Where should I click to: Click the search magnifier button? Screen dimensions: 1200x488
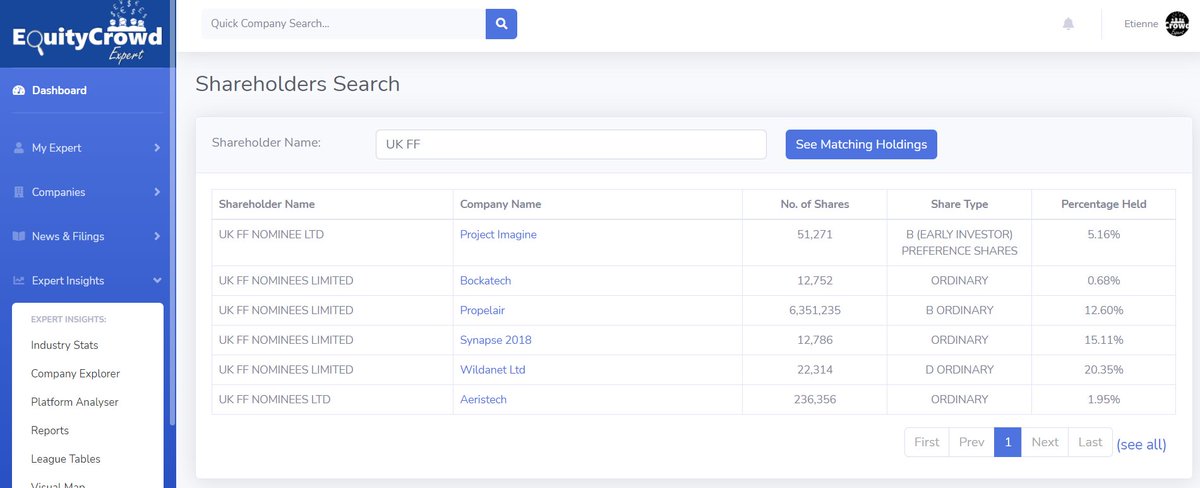point(501,23)
